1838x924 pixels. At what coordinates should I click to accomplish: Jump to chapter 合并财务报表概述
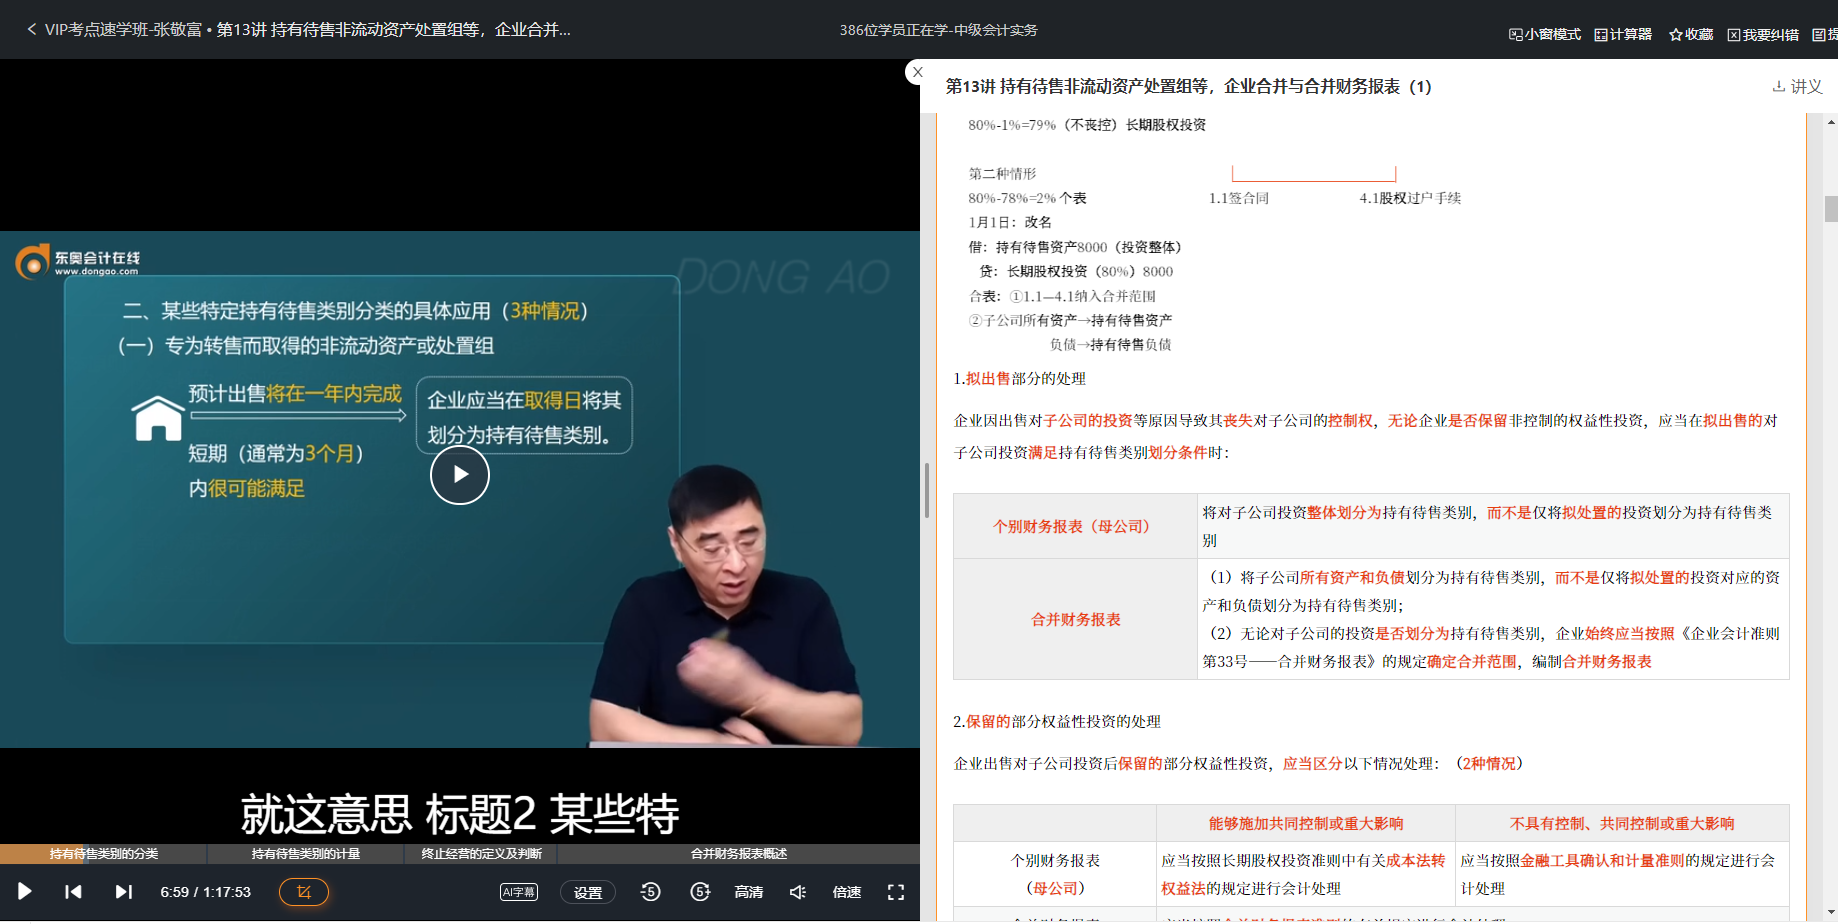(x=738, y=854)
